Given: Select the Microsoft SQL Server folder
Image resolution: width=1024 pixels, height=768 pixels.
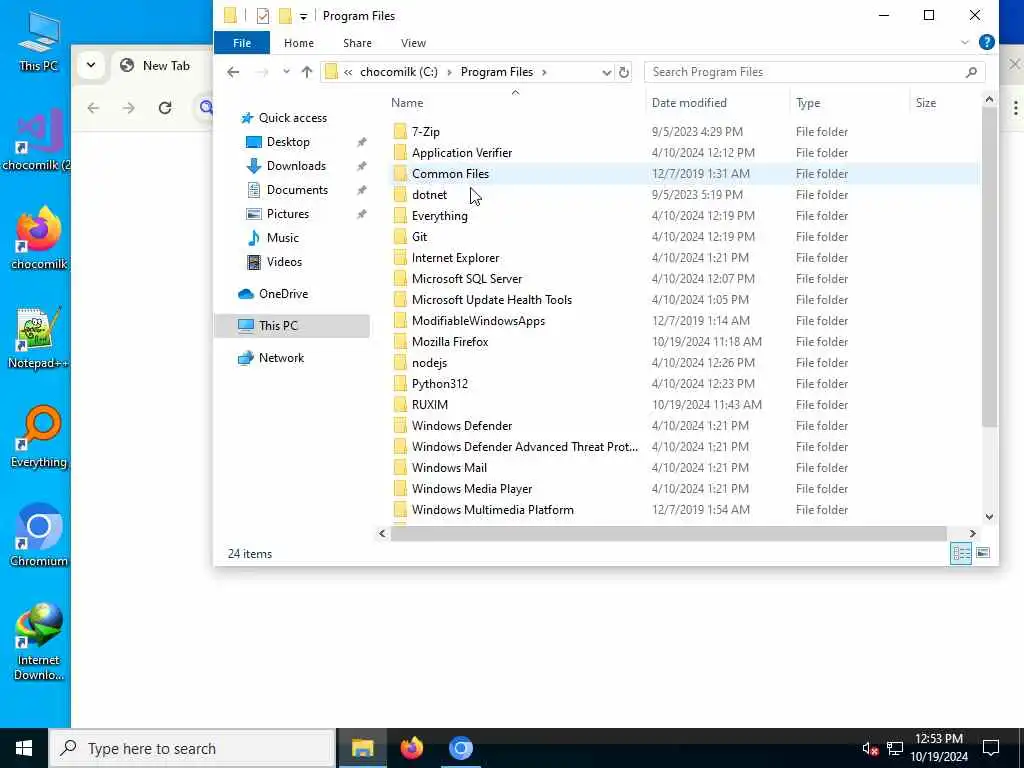Looking at the screenshot, I should click(466, 279).
